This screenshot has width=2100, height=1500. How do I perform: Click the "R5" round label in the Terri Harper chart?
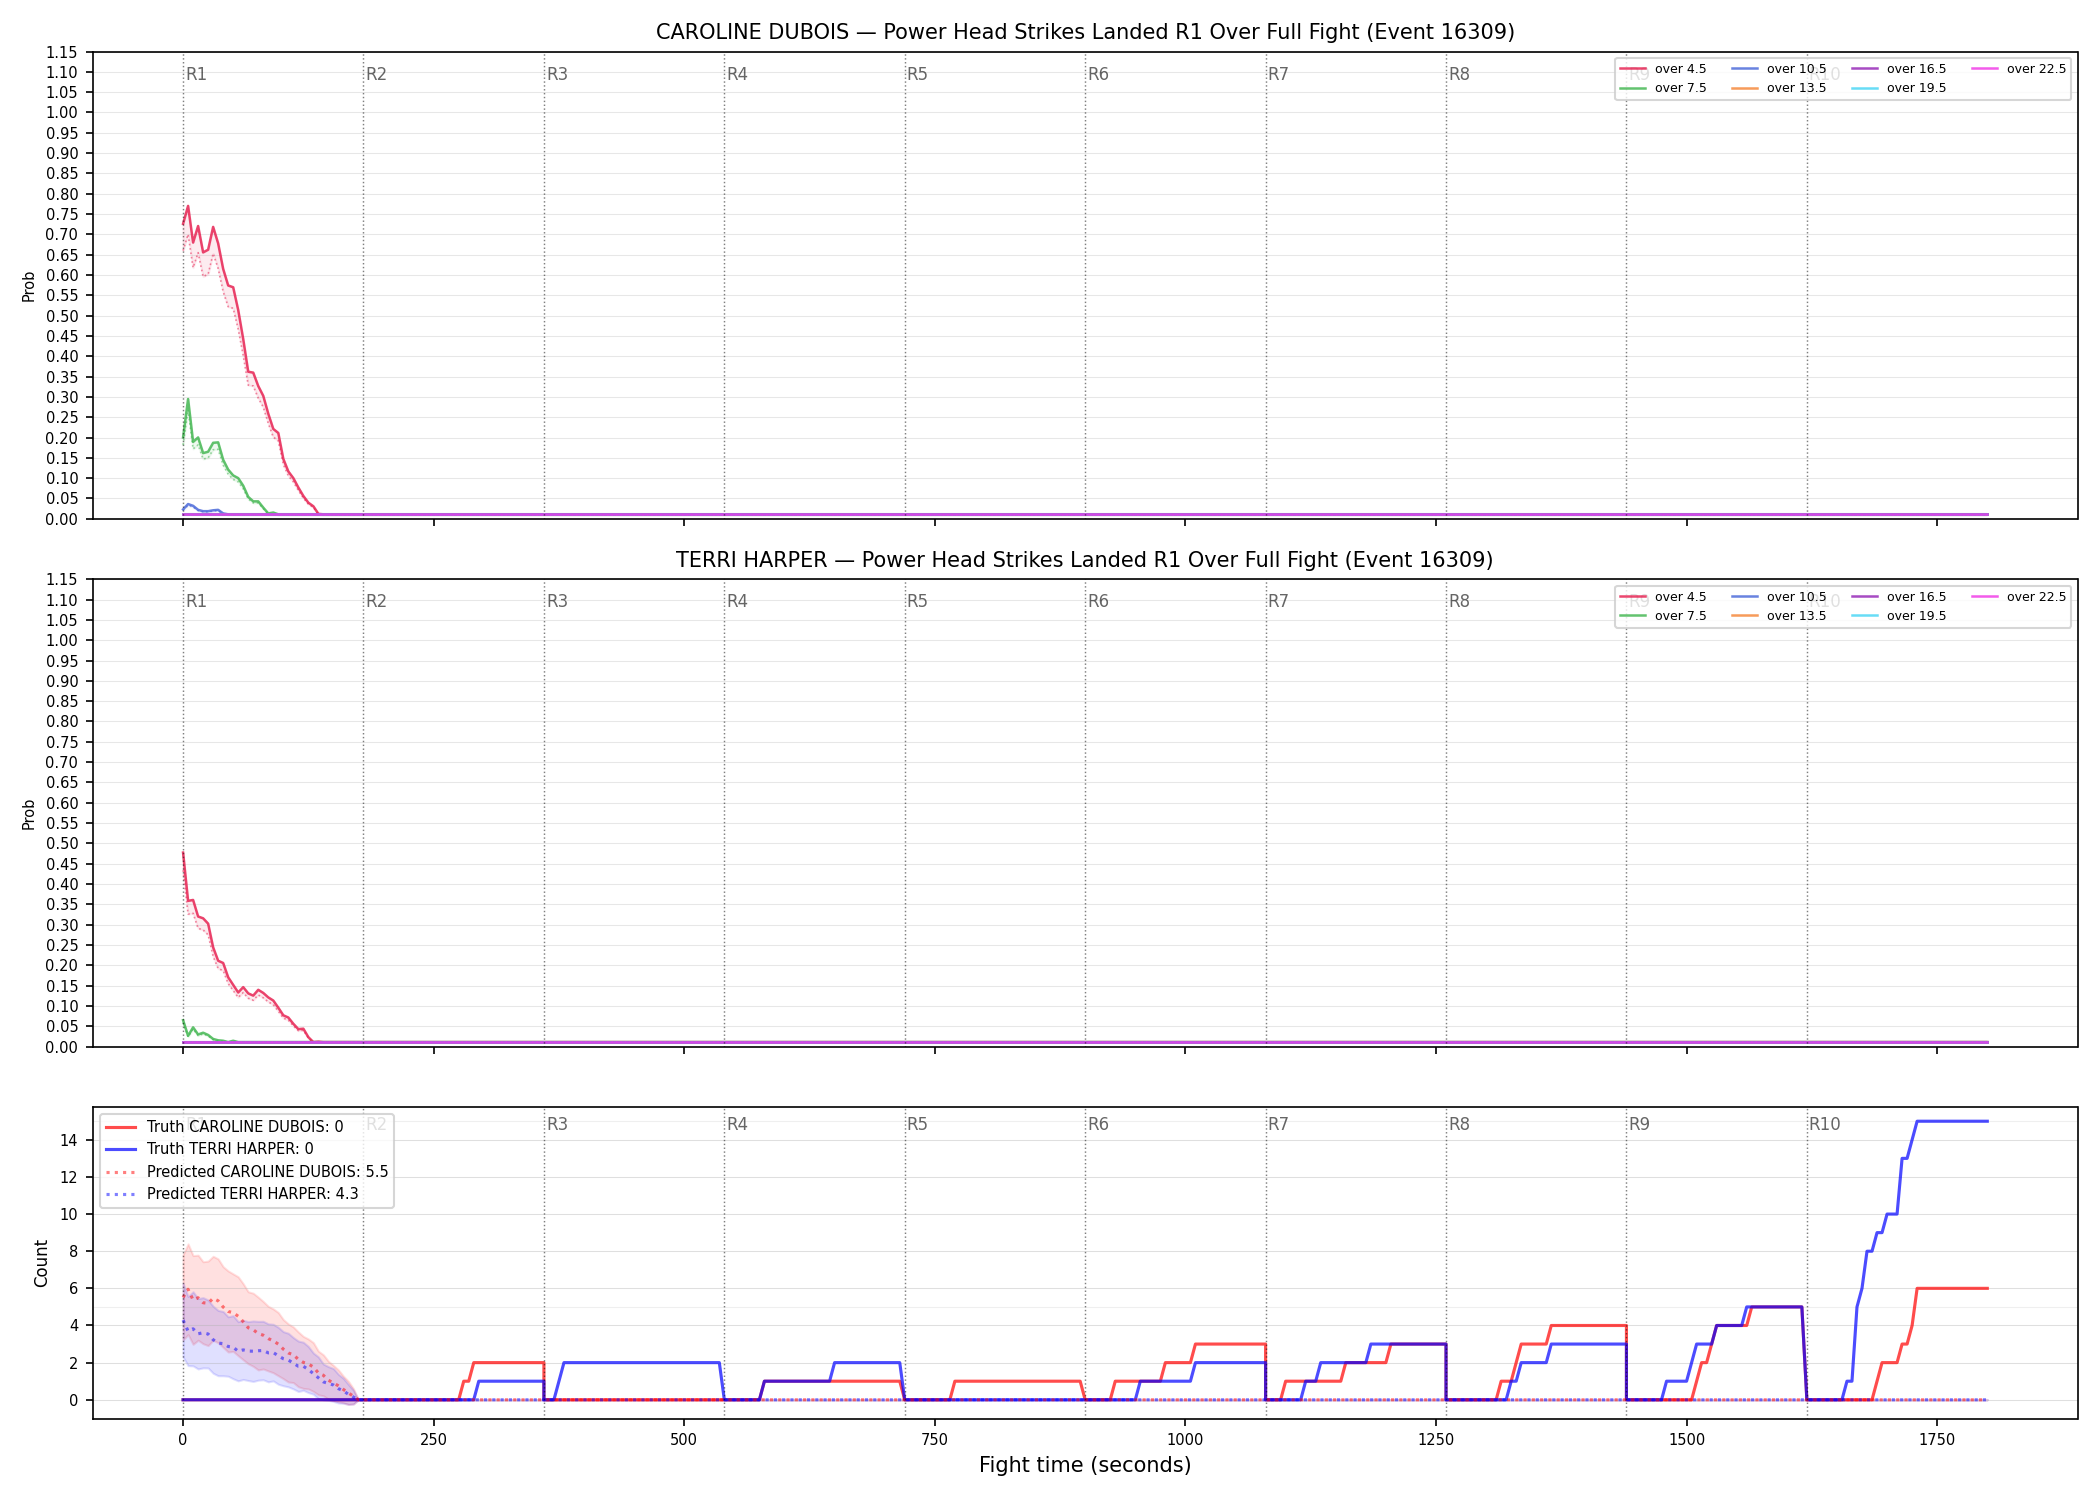click(x=917, y=601)
